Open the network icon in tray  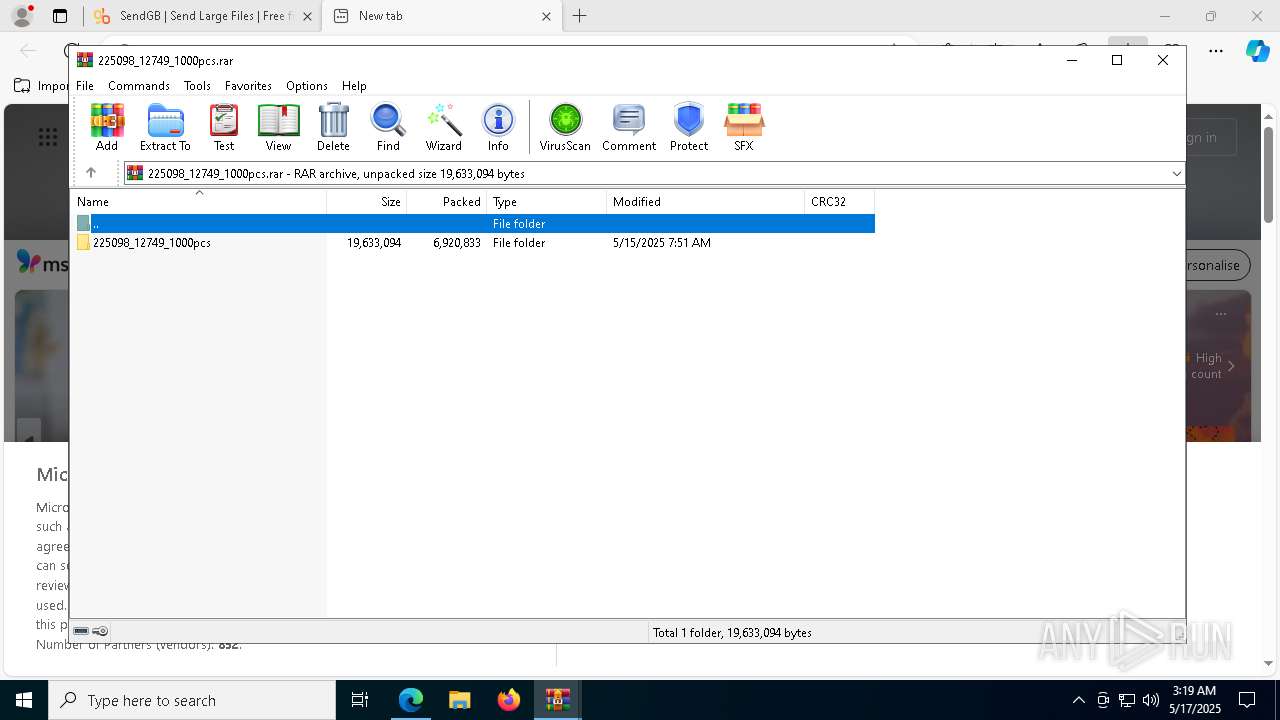(x=1127, y=700)
